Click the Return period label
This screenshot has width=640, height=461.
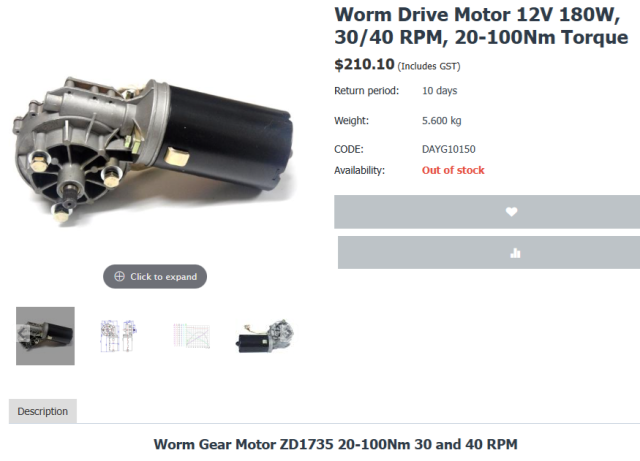367,91
